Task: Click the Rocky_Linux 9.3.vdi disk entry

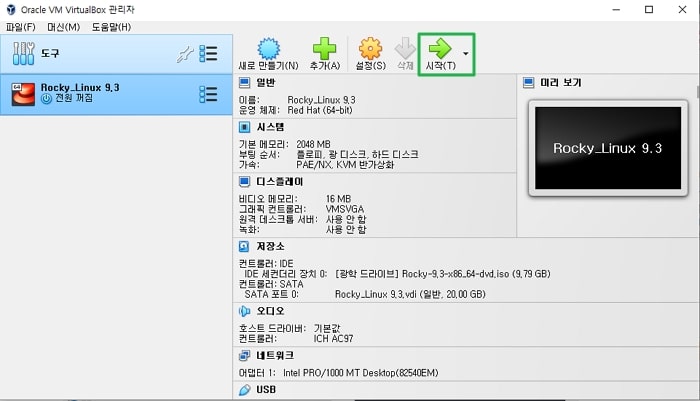Action: (x=410, y=294)
